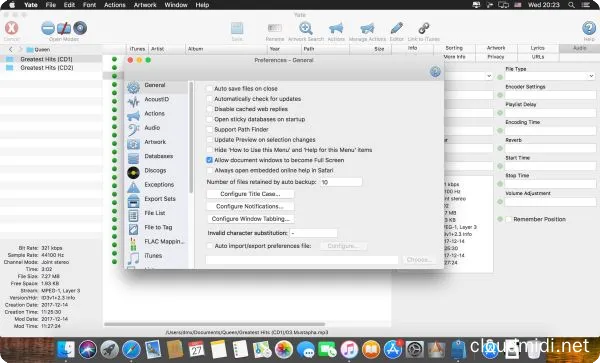Click the Album column header

point(226,49)
